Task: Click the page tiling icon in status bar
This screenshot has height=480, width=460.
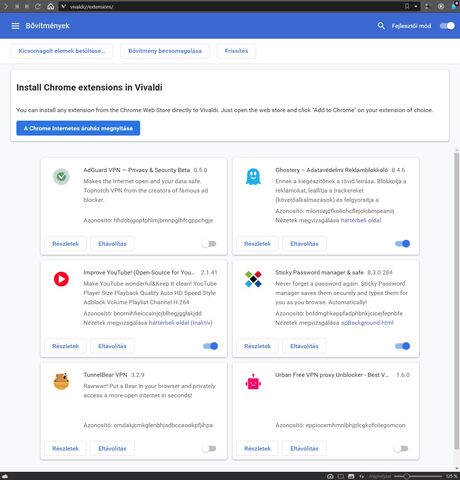Action: (341, 476)
